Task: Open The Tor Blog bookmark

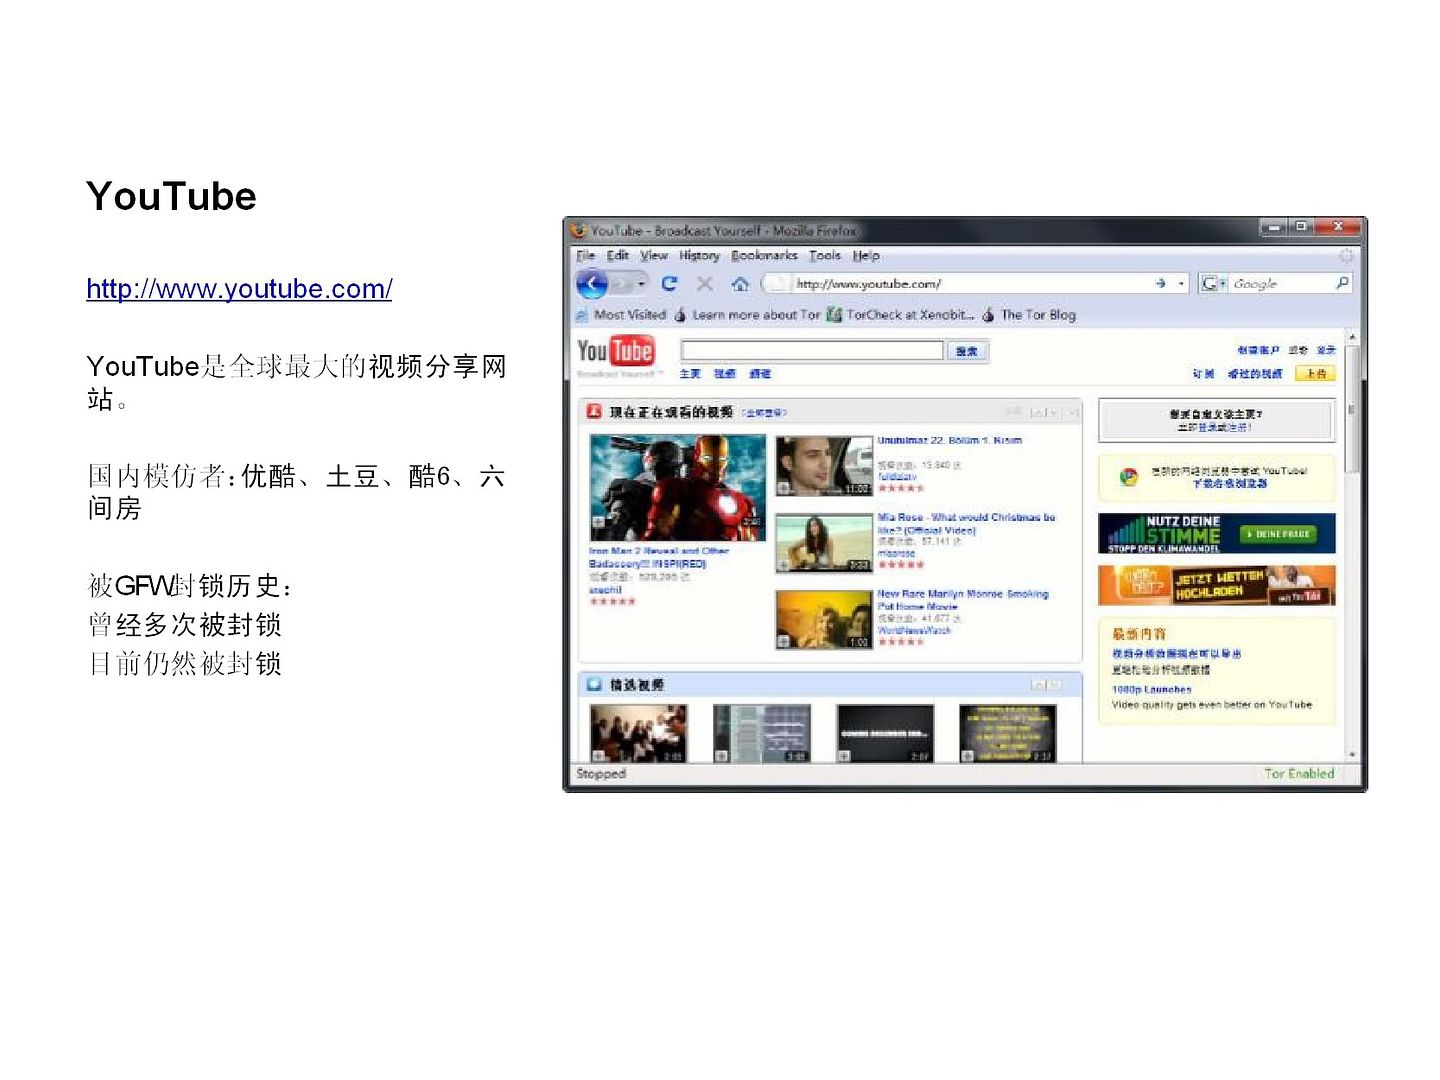Action: pyautogui.click(x=1029, y=315)
